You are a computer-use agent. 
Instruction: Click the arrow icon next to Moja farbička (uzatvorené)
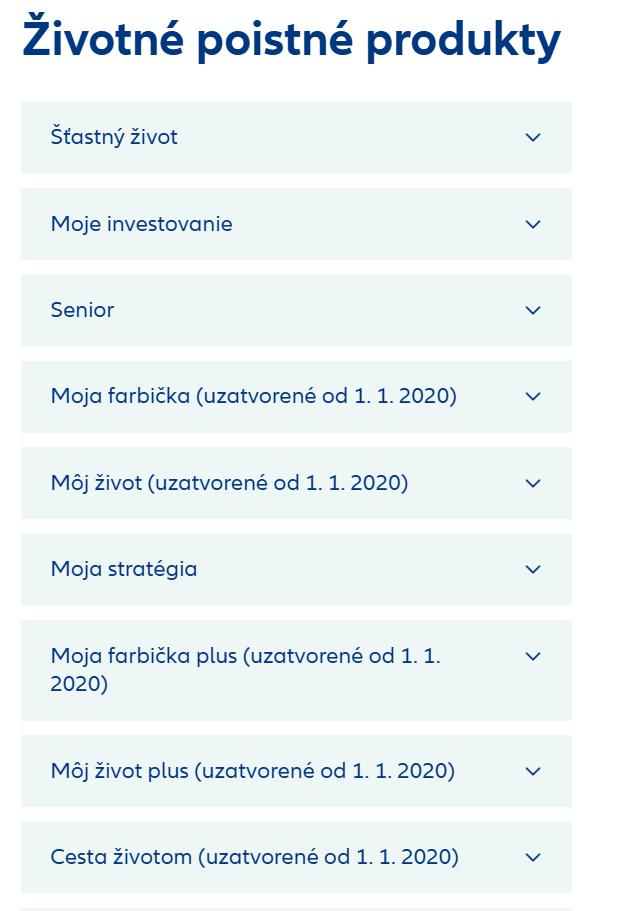[x=533, y=396]
